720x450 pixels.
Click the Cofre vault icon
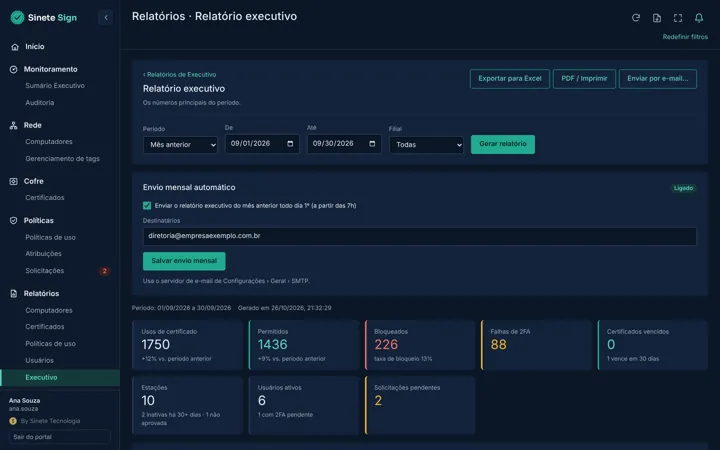[13, 181]
